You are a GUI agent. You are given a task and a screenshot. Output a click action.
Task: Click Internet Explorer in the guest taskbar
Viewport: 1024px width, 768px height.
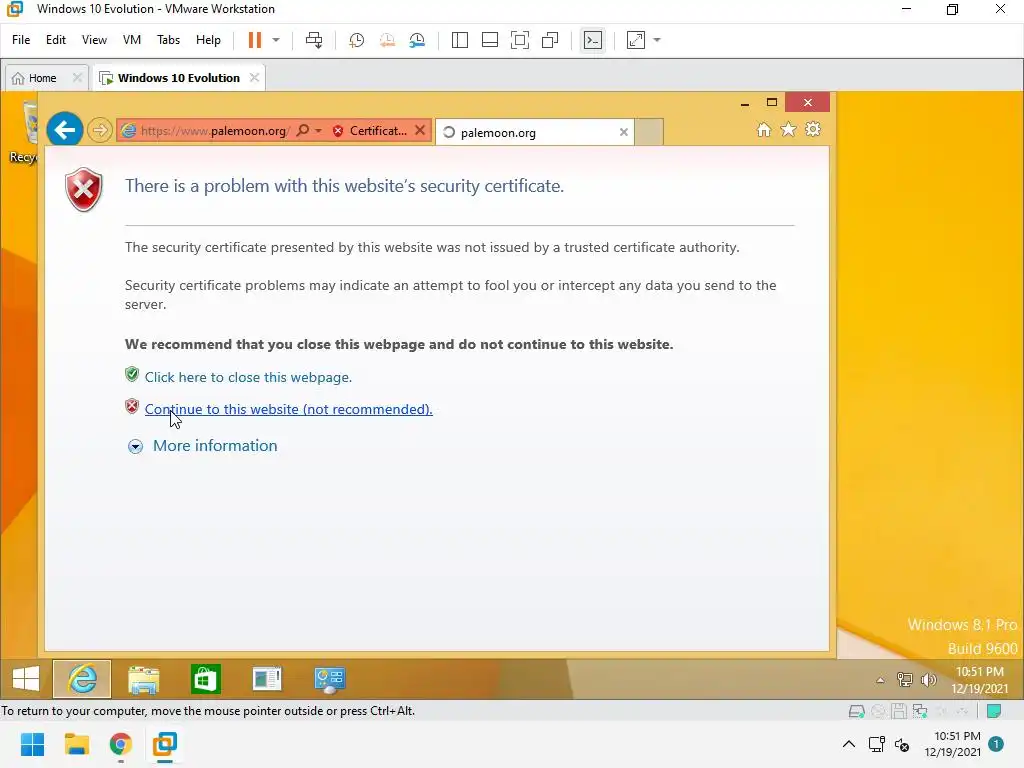[82, 679]
